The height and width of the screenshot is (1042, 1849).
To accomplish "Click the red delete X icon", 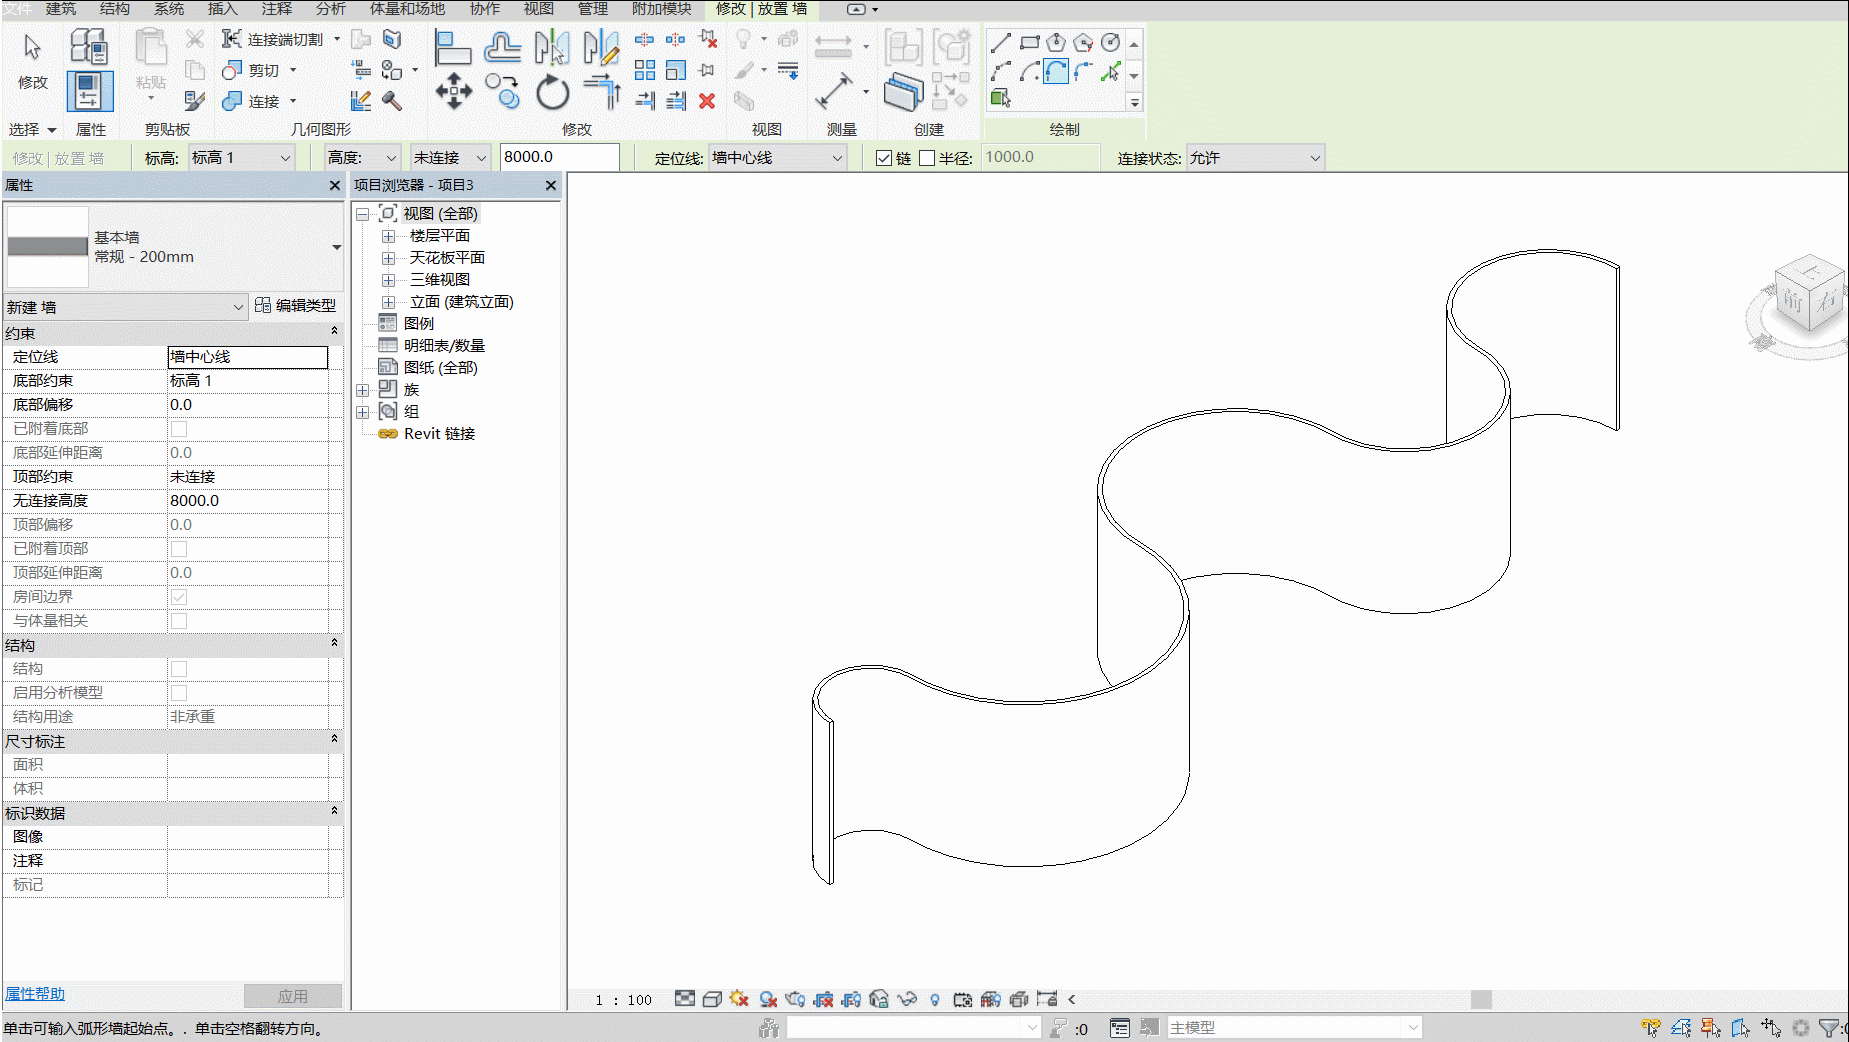I will click(x=707, y=101).
